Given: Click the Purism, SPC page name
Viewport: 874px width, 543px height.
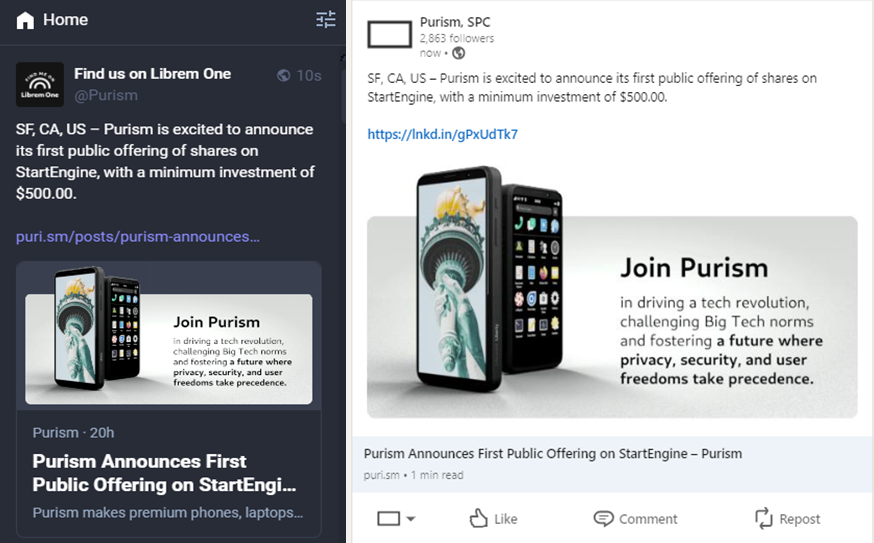Looking at the screenshot, I should coord(455,22).
